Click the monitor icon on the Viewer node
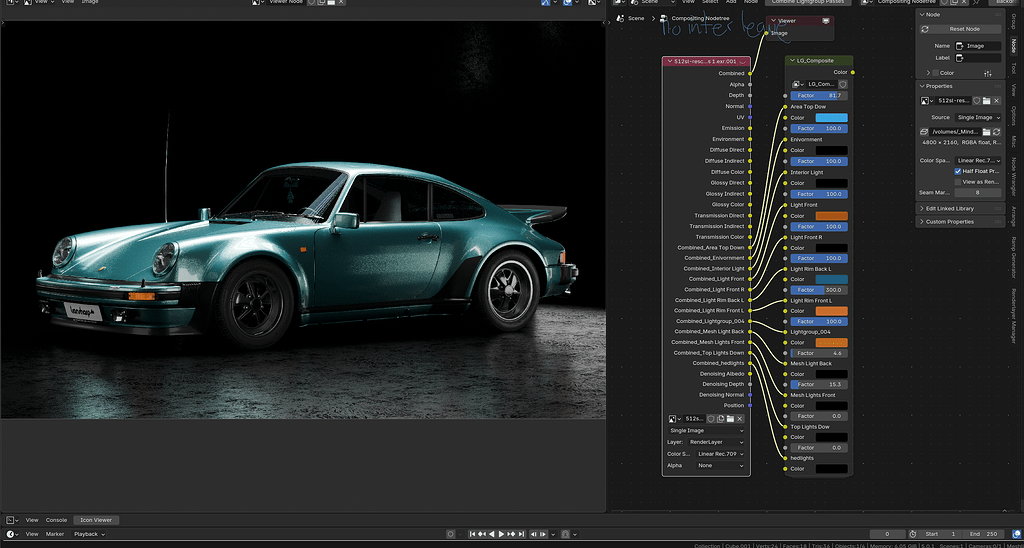1024x548 pixels. click(826, 21)
